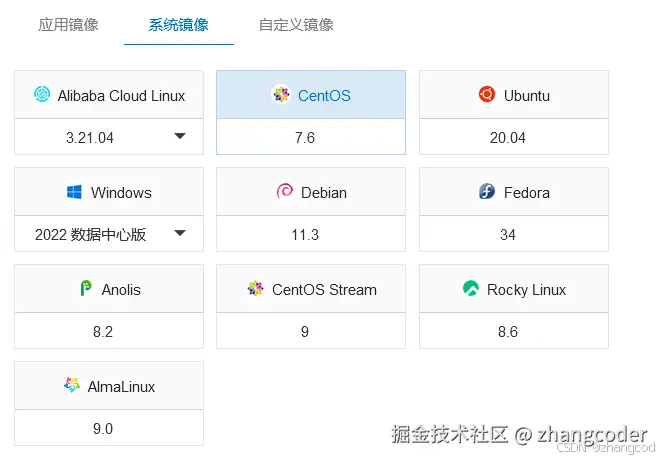Choose Debian version 11.3
Image resolution: width=661 pixels, height=461 pixels.
[x=305, y=235]
